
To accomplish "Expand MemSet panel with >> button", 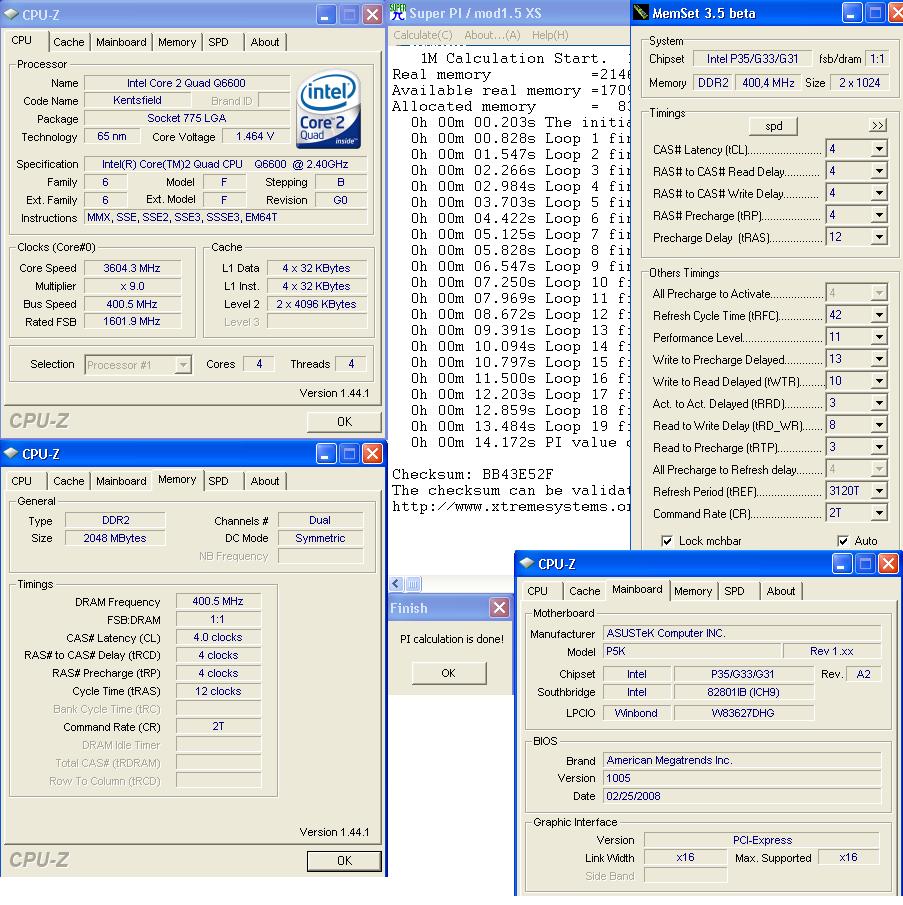I will coord(878,125).
